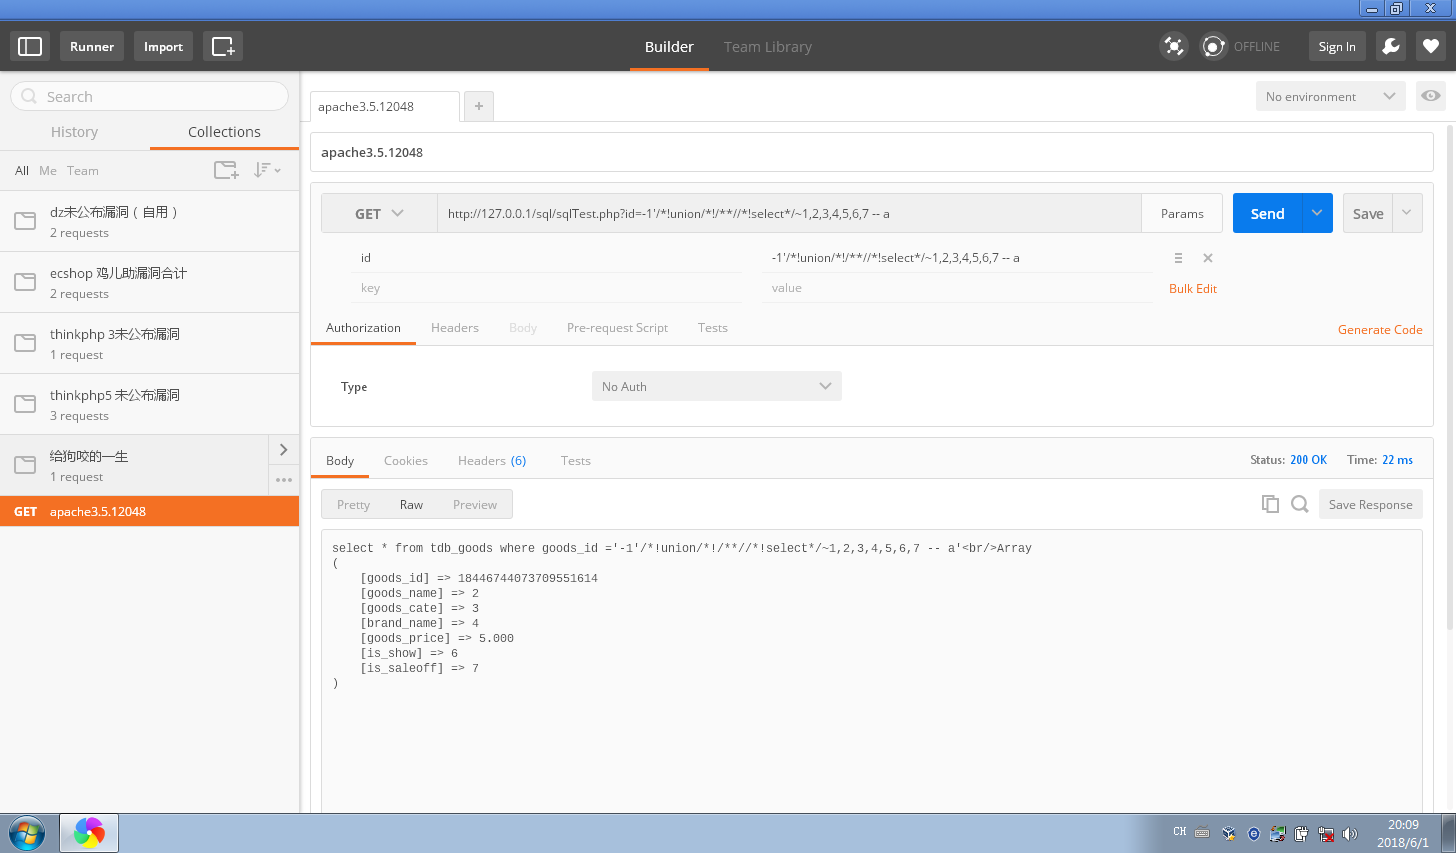Filter collections by All
This screenshot has height=853, width=1456.
pyautogui.click(x=22, y=171)
